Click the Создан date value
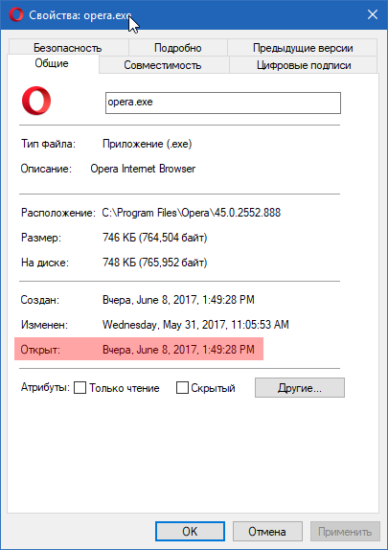 click(x=178, y=300)
